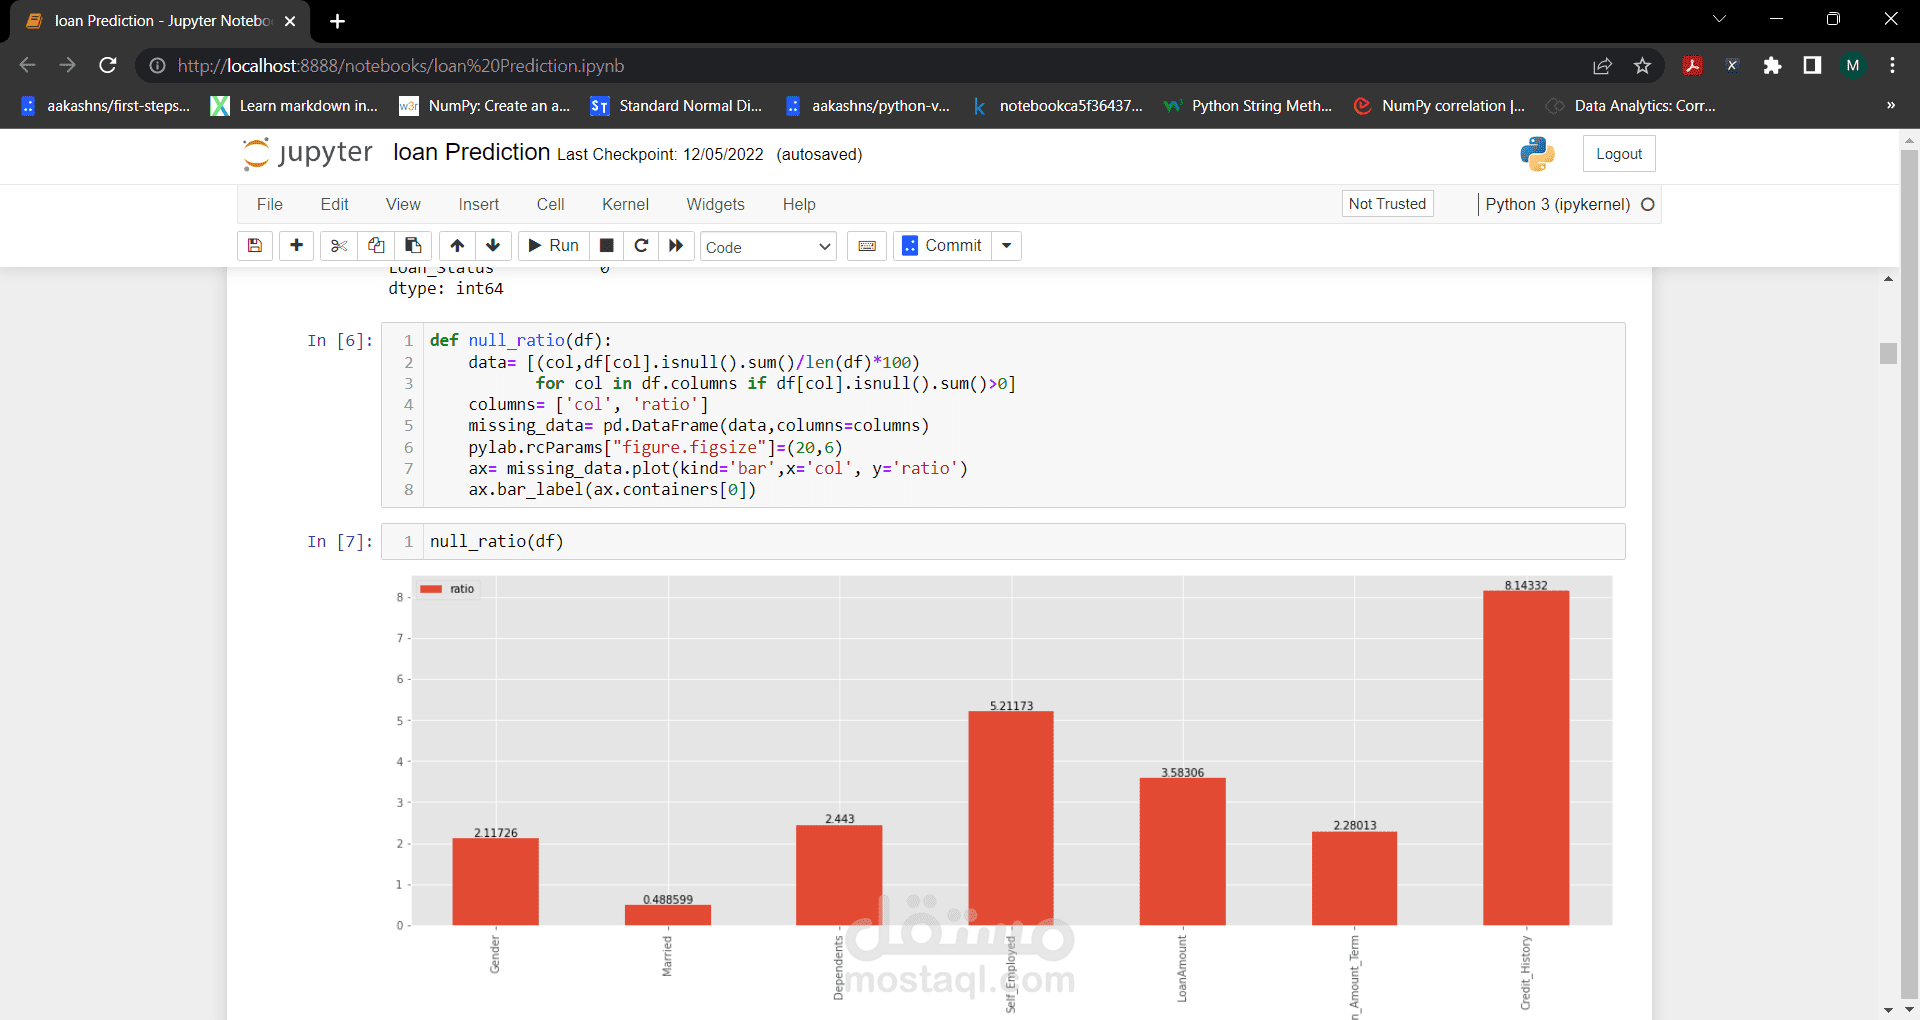This screenshot has width=1920, height=1020.
Task: Toggle the ratio legend in the chart
Action: [x=448, y=589]
